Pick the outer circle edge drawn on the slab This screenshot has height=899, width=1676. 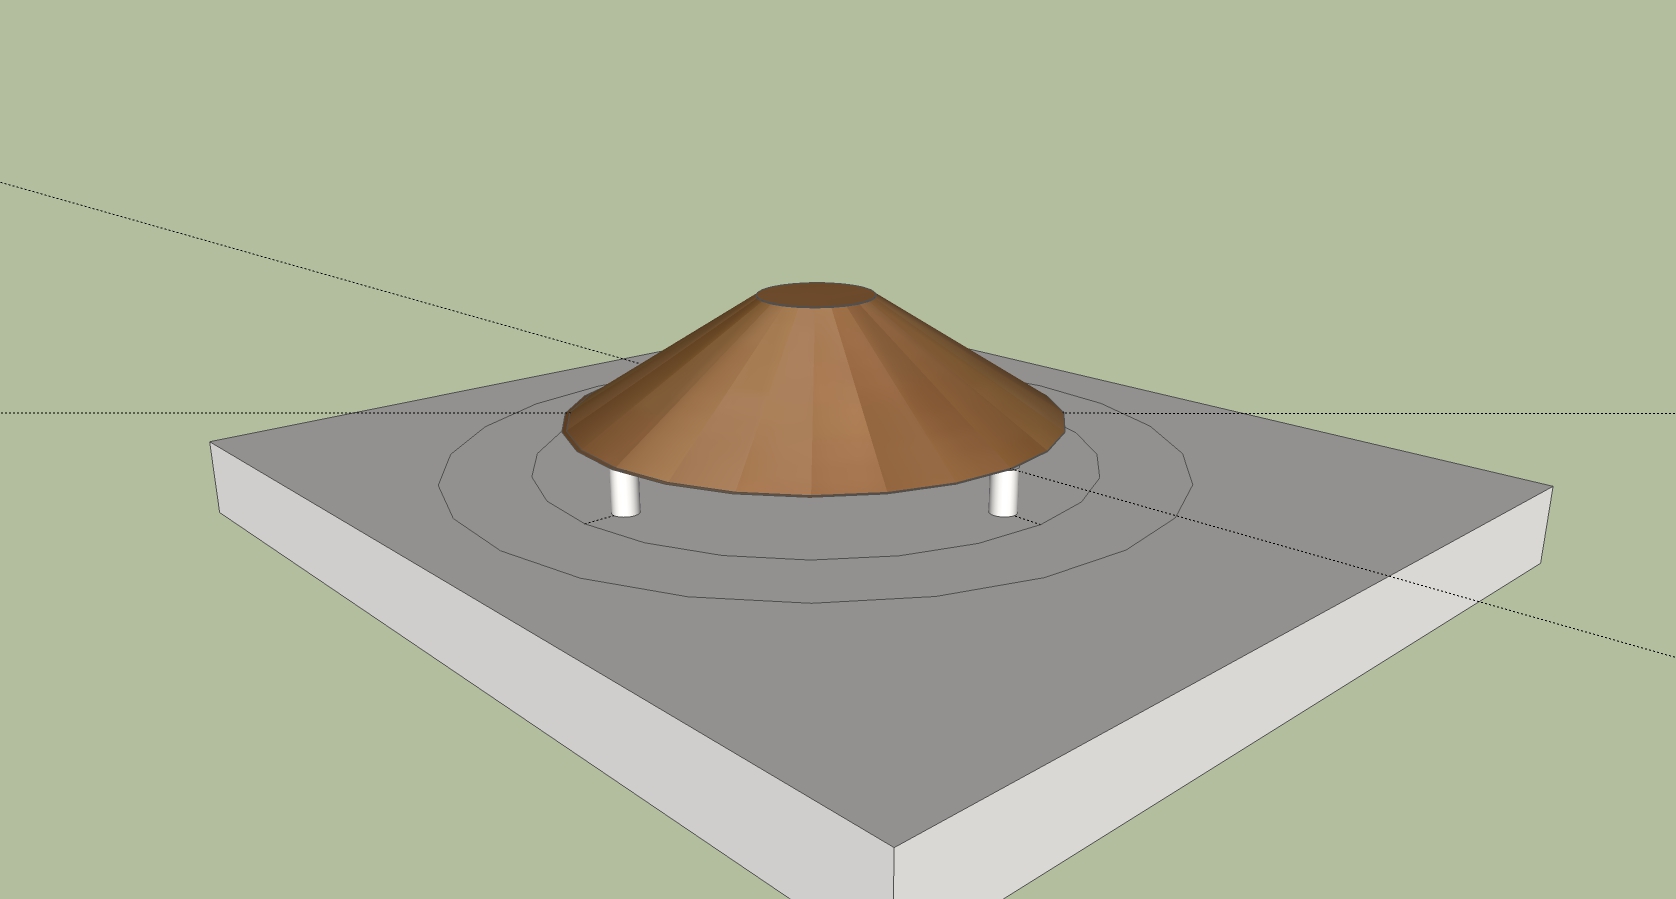[x=813, y=602]
